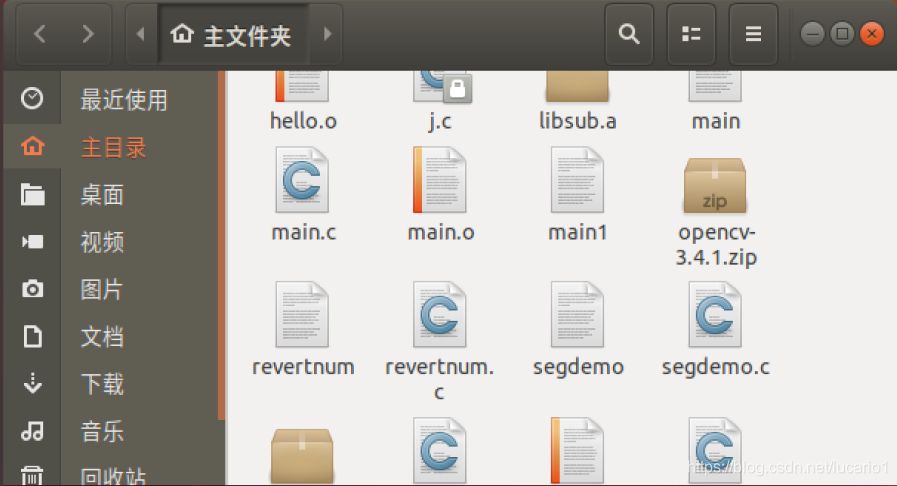Open the hamburger menu button
Screen dimensions: 897x486
click(753, 34)
